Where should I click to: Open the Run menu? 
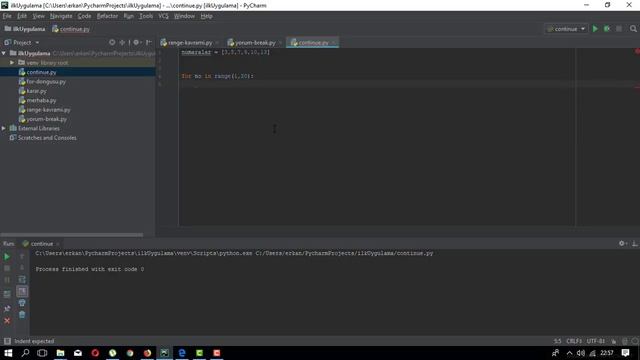128,16
